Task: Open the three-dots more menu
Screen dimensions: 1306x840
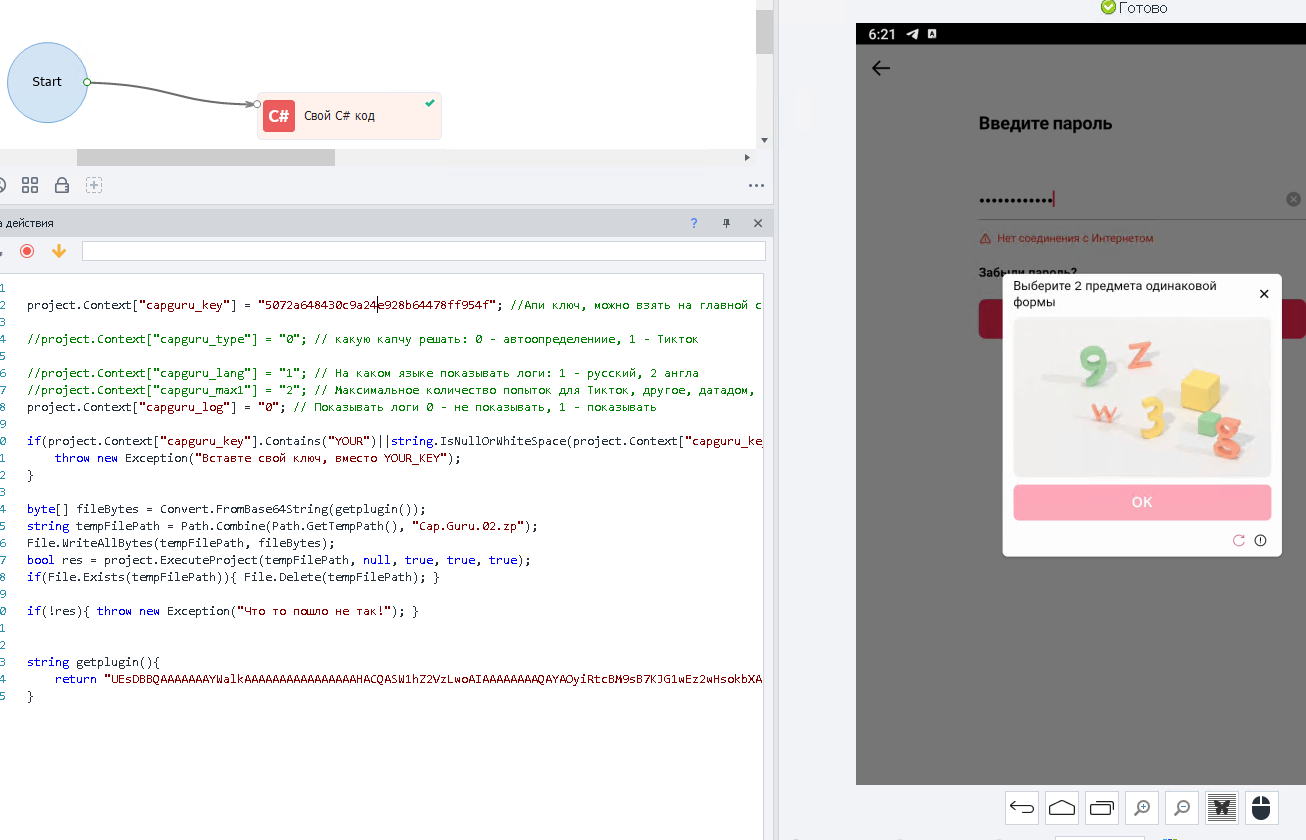Action: point(756,185)
